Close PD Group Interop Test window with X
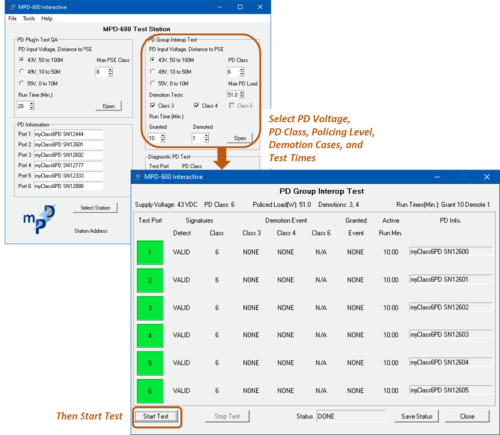This screenshot has width=500, height=435. point(487,177)
